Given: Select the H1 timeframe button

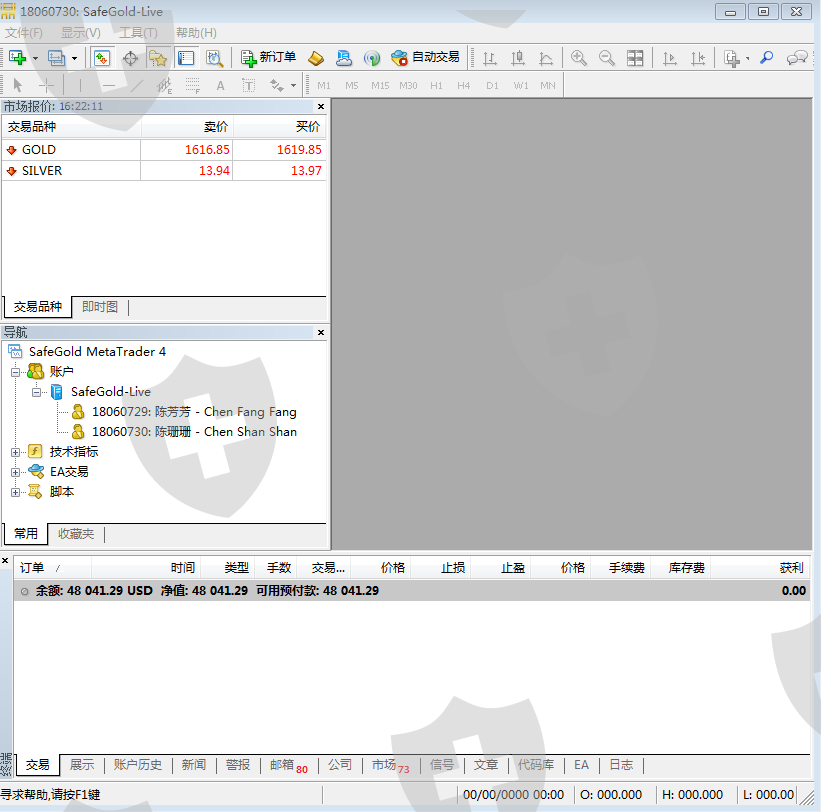Looking at the screenshot, I should pos(436,85).
